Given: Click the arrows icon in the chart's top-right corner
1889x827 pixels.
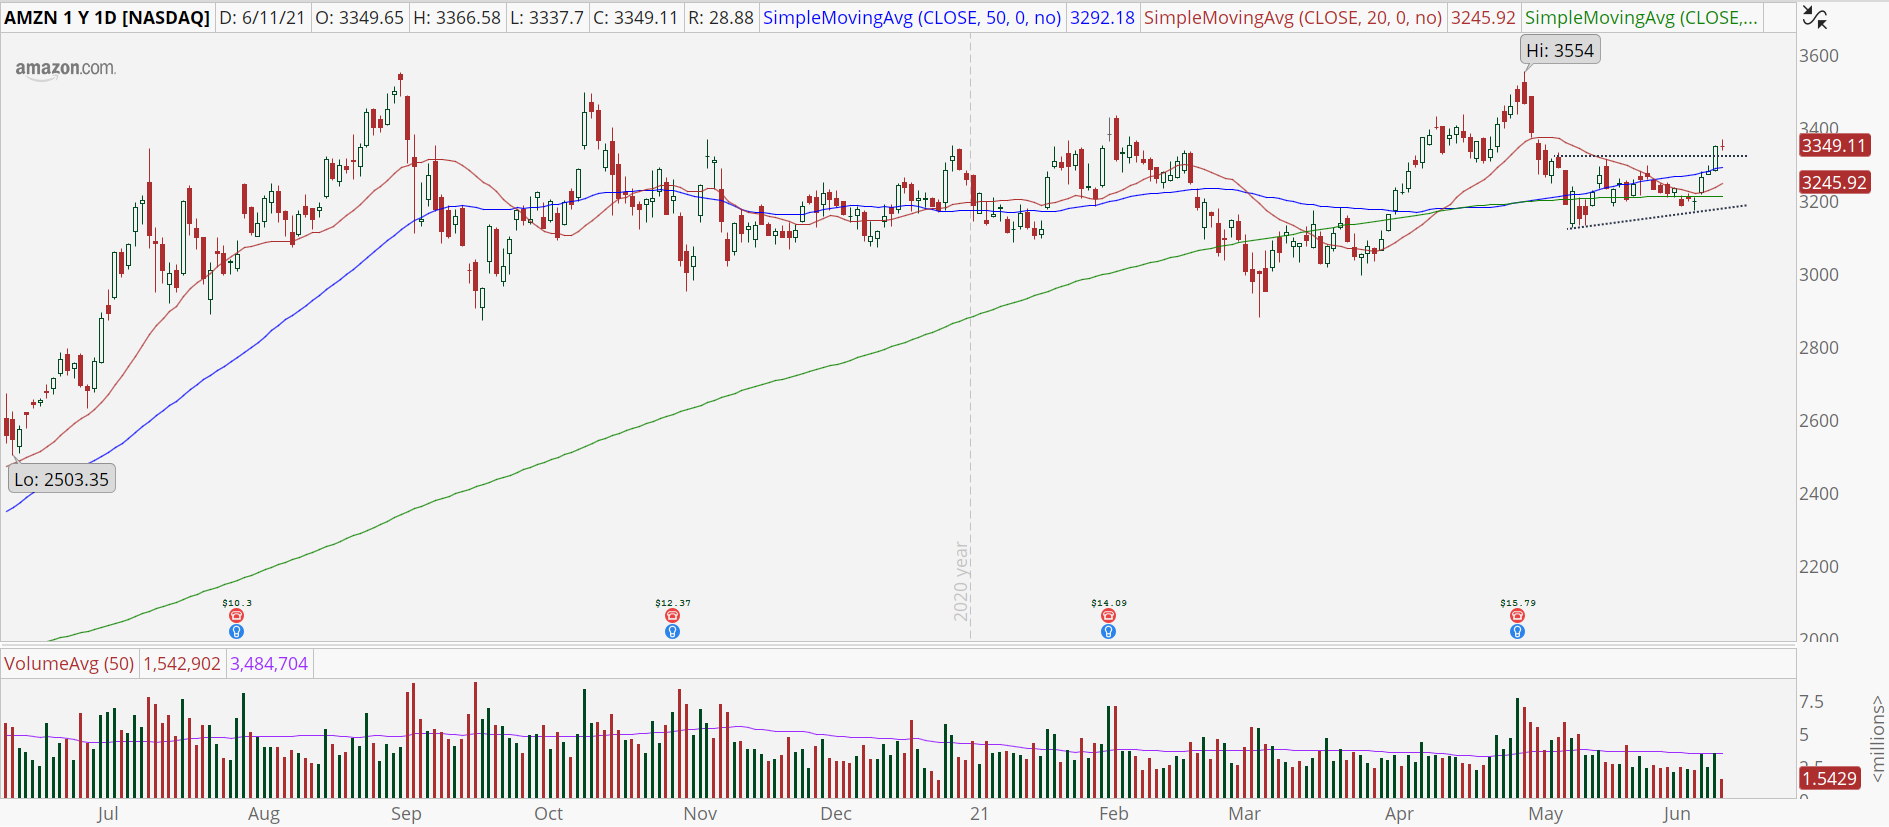Looking at the screenshot, I should (1814, 17).
